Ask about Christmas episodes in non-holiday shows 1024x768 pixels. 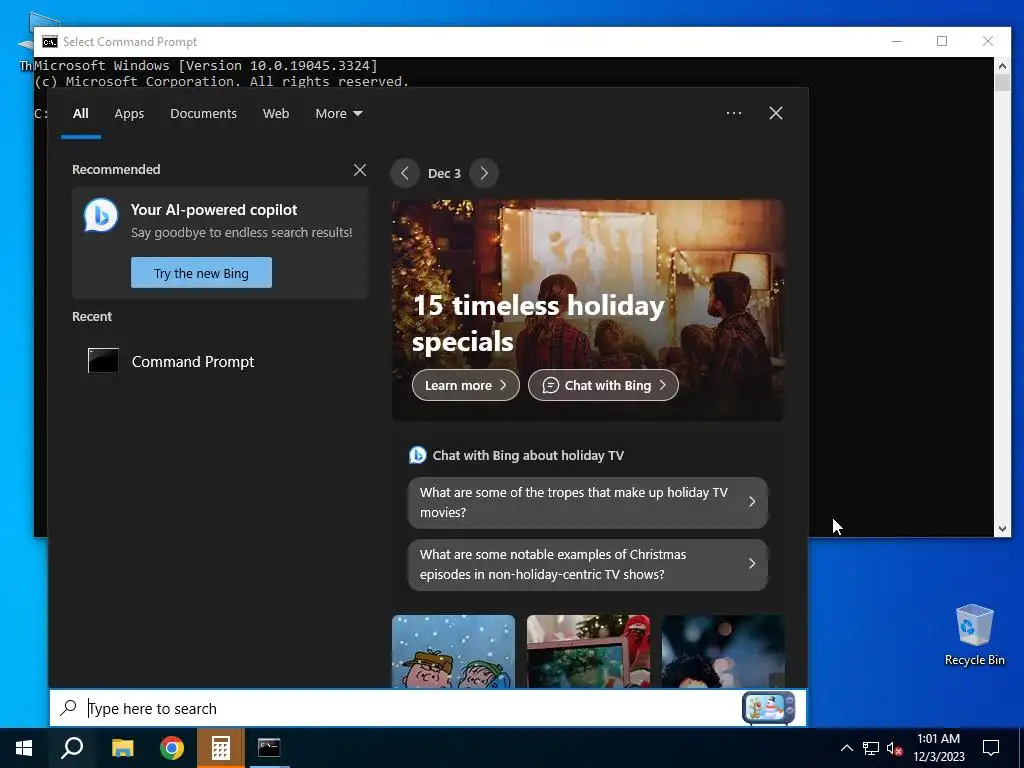[x=588, y=564]
